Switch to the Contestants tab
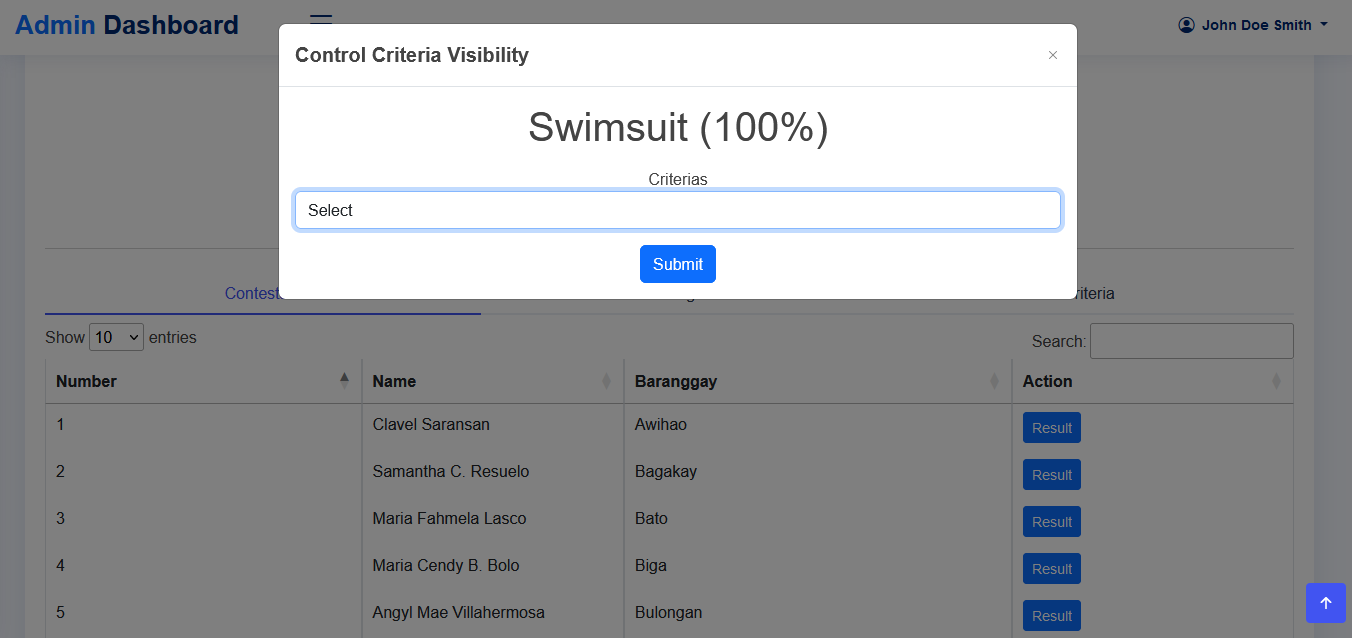1352x638 pixels. click(251, 294)
